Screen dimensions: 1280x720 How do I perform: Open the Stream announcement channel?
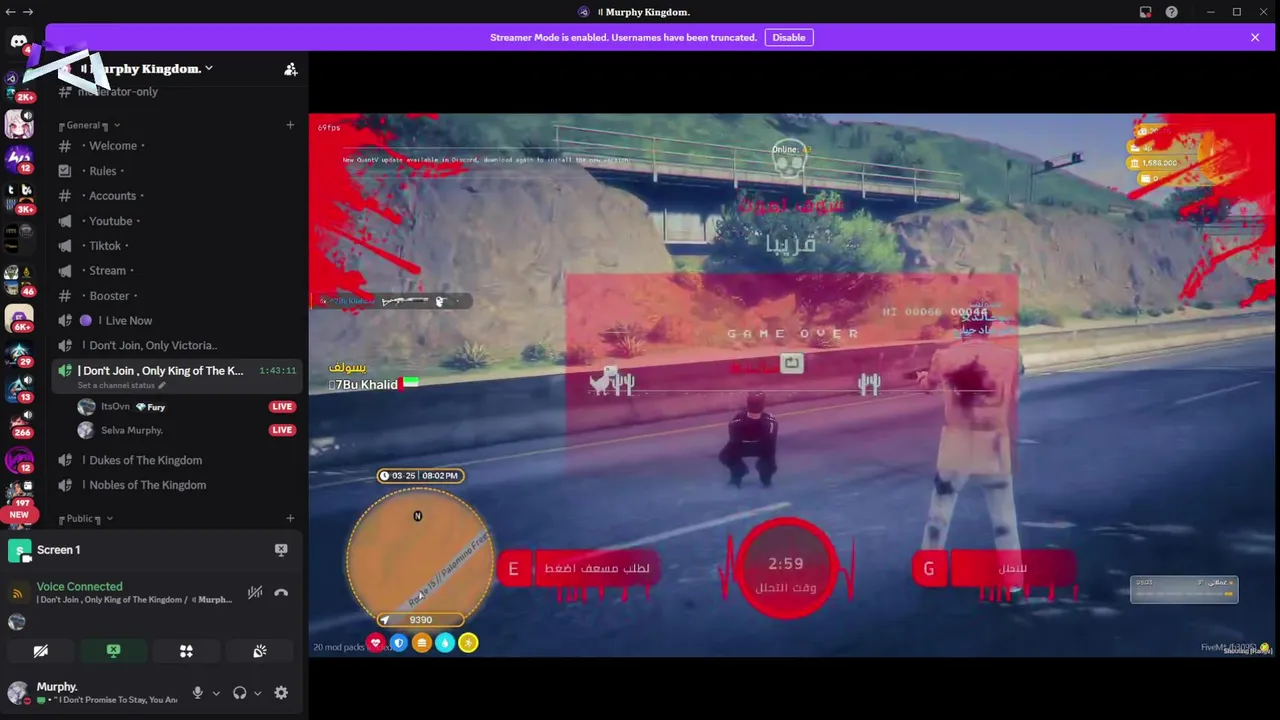pos(176,271)
